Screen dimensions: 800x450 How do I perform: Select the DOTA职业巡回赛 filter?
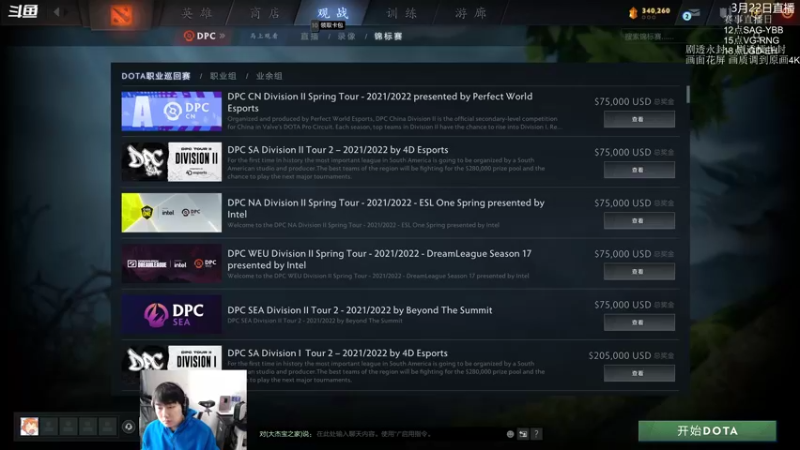(x=156, y=76)
